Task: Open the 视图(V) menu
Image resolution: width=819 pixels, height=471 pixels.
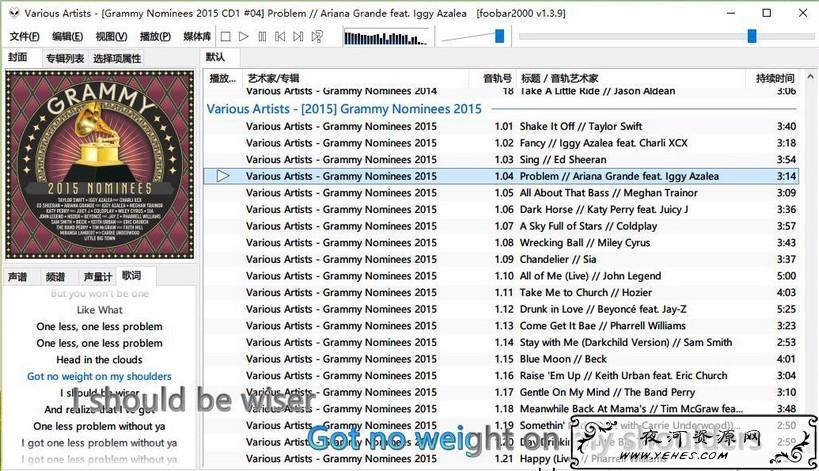Action: tap(111, 36)
